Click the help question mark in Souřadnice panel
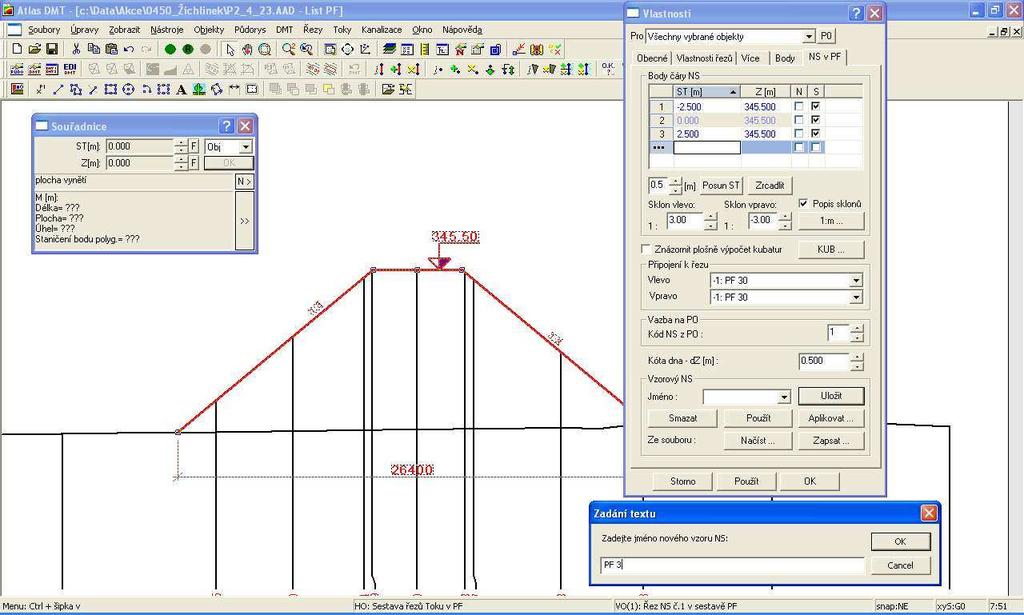Image resolution: width=1024 pixels, height=615 pixels. [x=227, y=126]
